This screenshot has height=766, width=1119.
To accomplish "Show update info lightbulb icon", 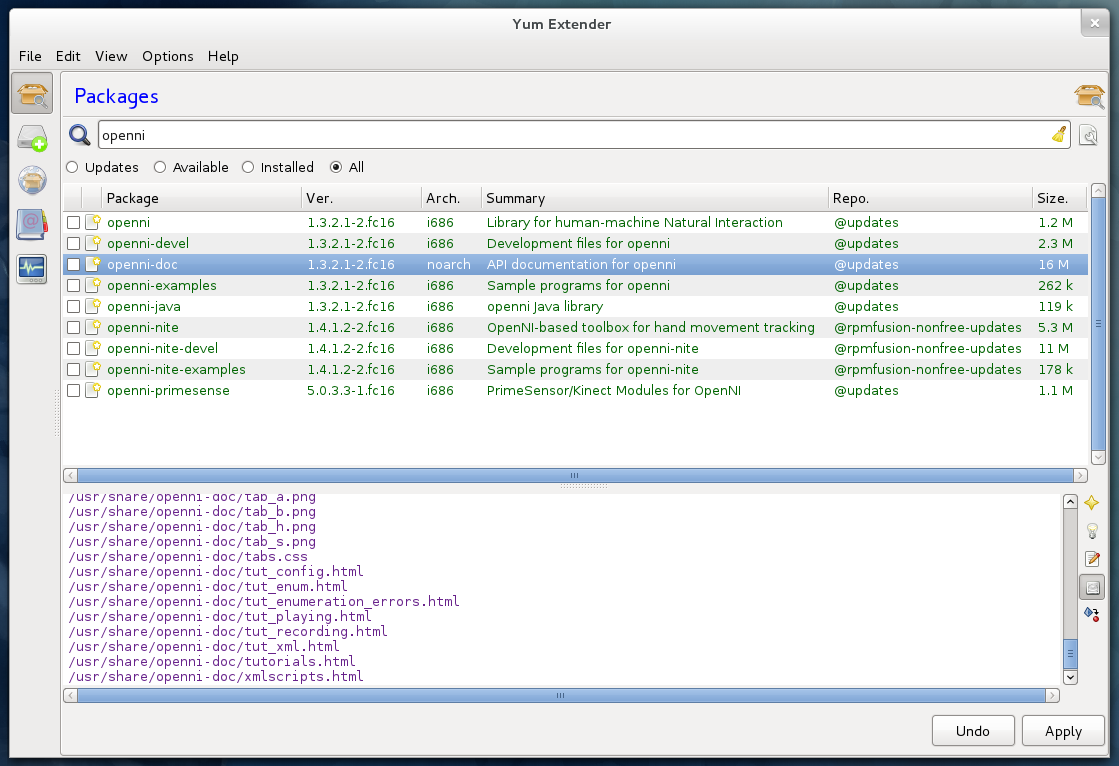I will 1092,531.
